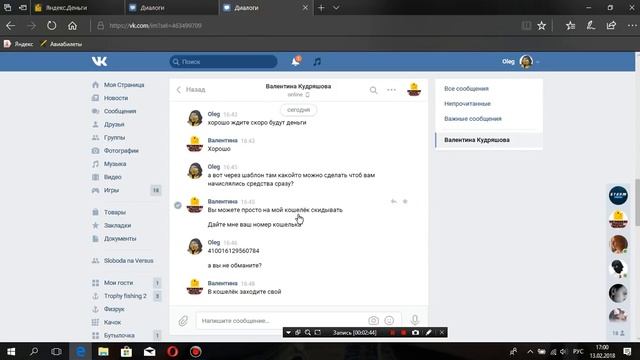Focus the VK Поиск search box

point(223,62)
